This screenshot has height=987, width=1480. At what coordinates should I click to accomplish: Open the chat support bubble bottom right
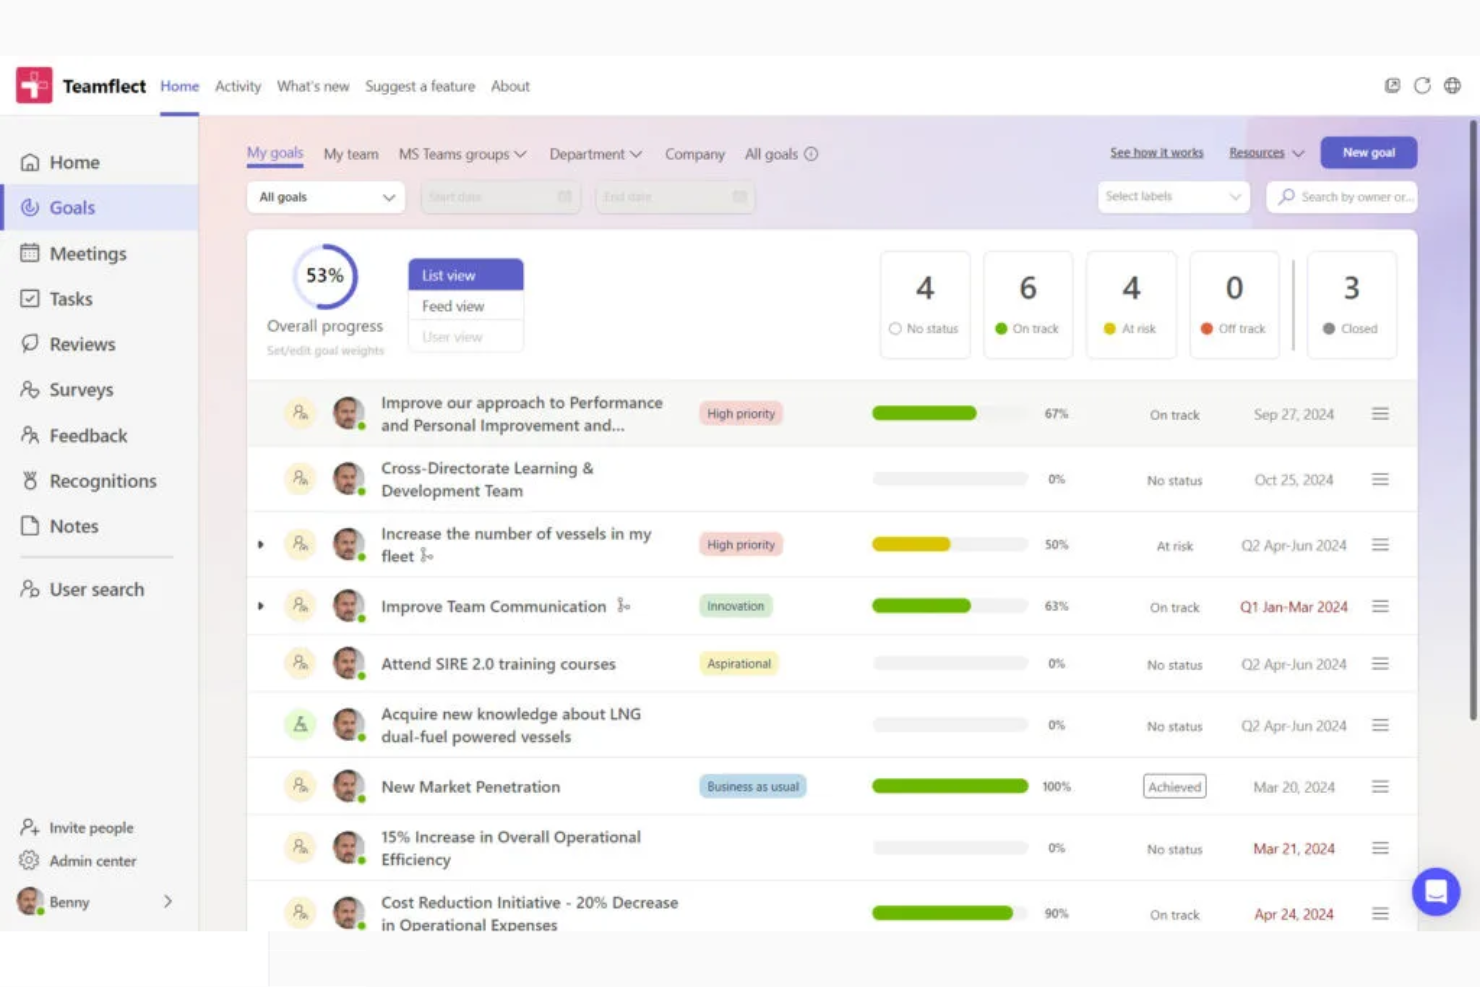tap(1436, 891)
